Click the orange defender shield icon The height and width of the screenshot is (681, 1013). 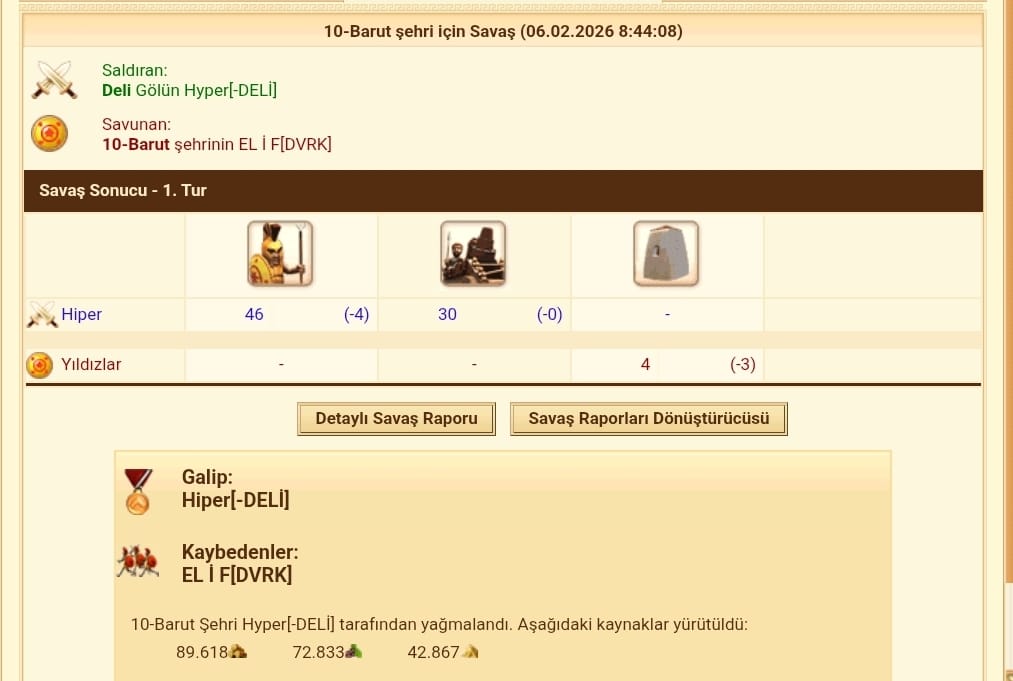pos(49,134)
